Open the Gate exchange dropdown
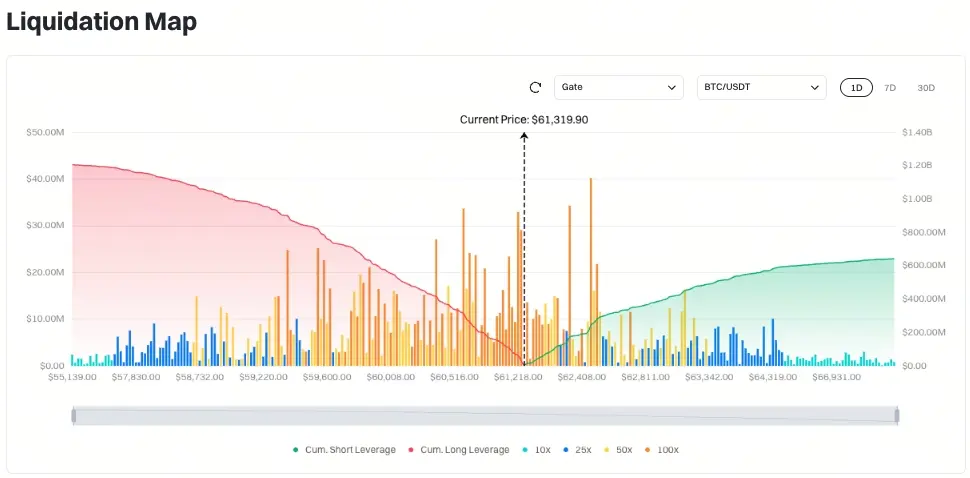The height and width of the screenshot is (478, 970). (x=619, y=88)
